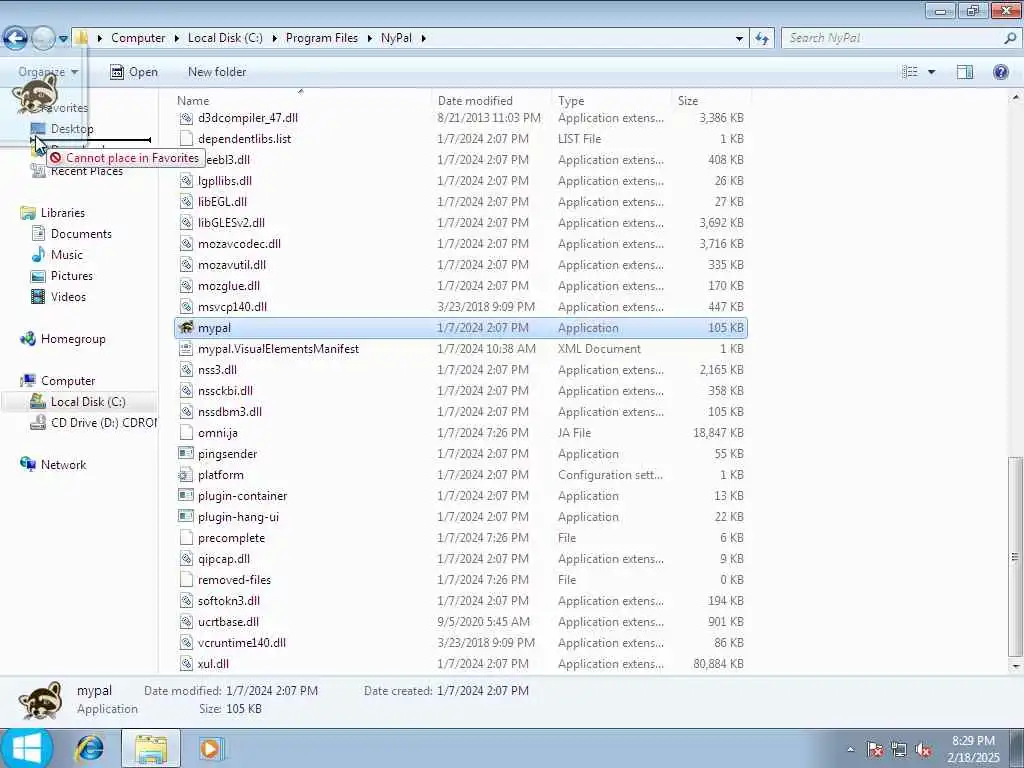Screen dimensions: 1024x768
Task: Select Desktop in Favorites
Action: [72, 129]
